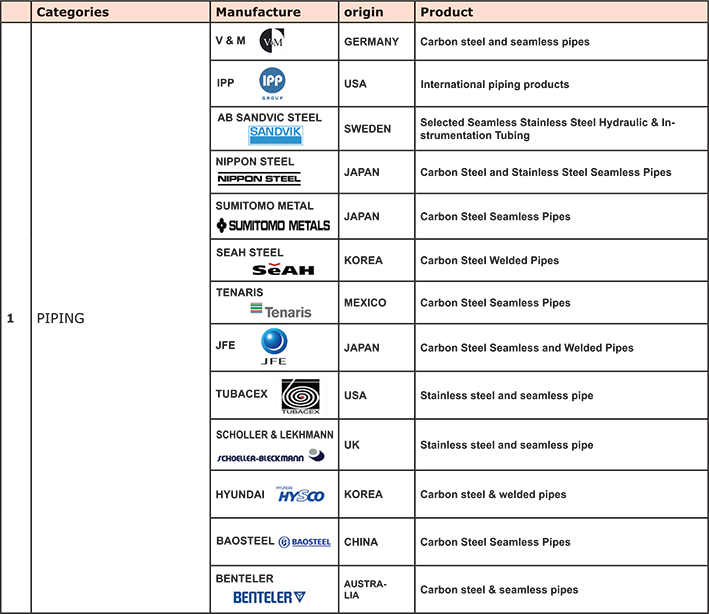Select the Tubacex spiral logo

coord(300,396)
